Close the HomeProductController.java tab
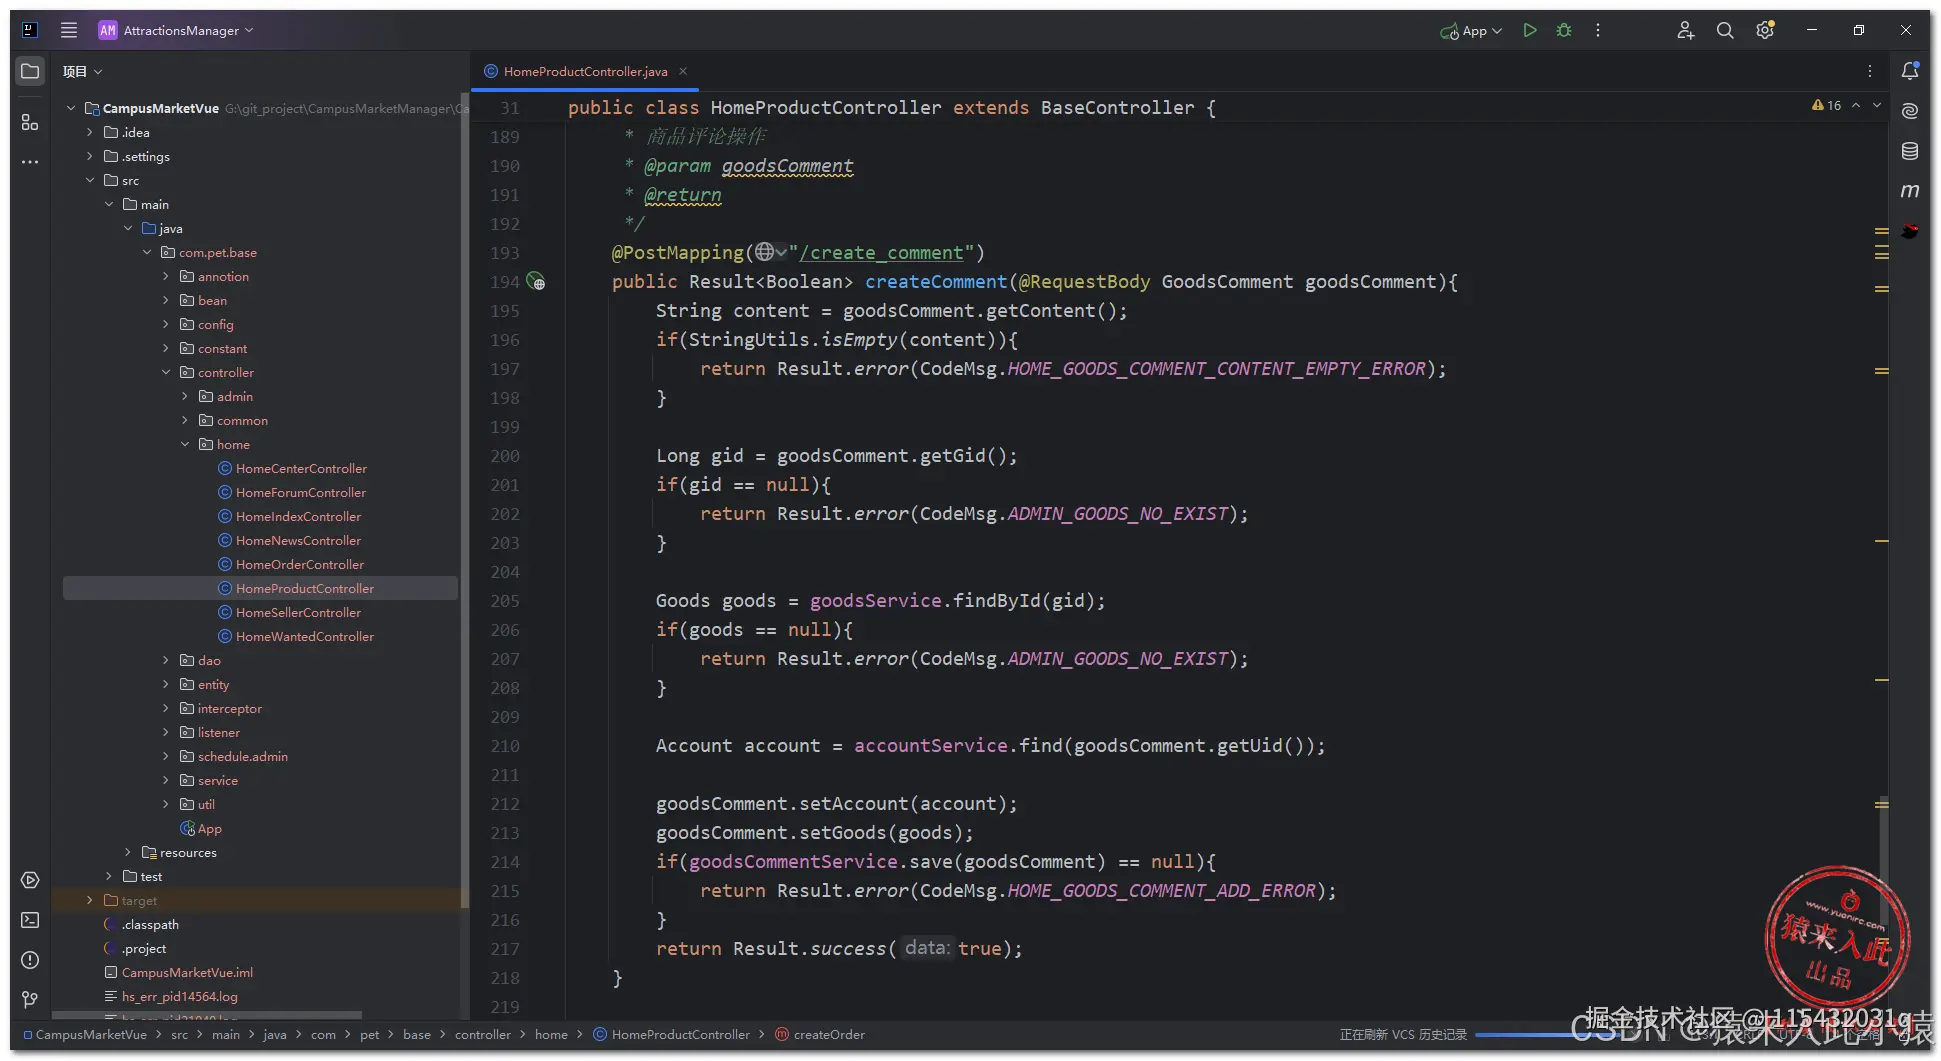Image resolution: width=1941 pixels, height=1061 pixels. point(683,71)
